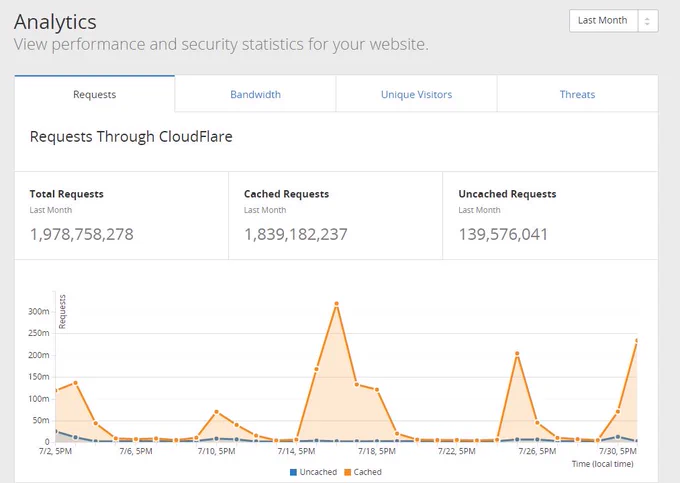Viewport: 680px width, 483px height.
Task: Toggle the Cached legend orange swatch
Action: [347, 472]
